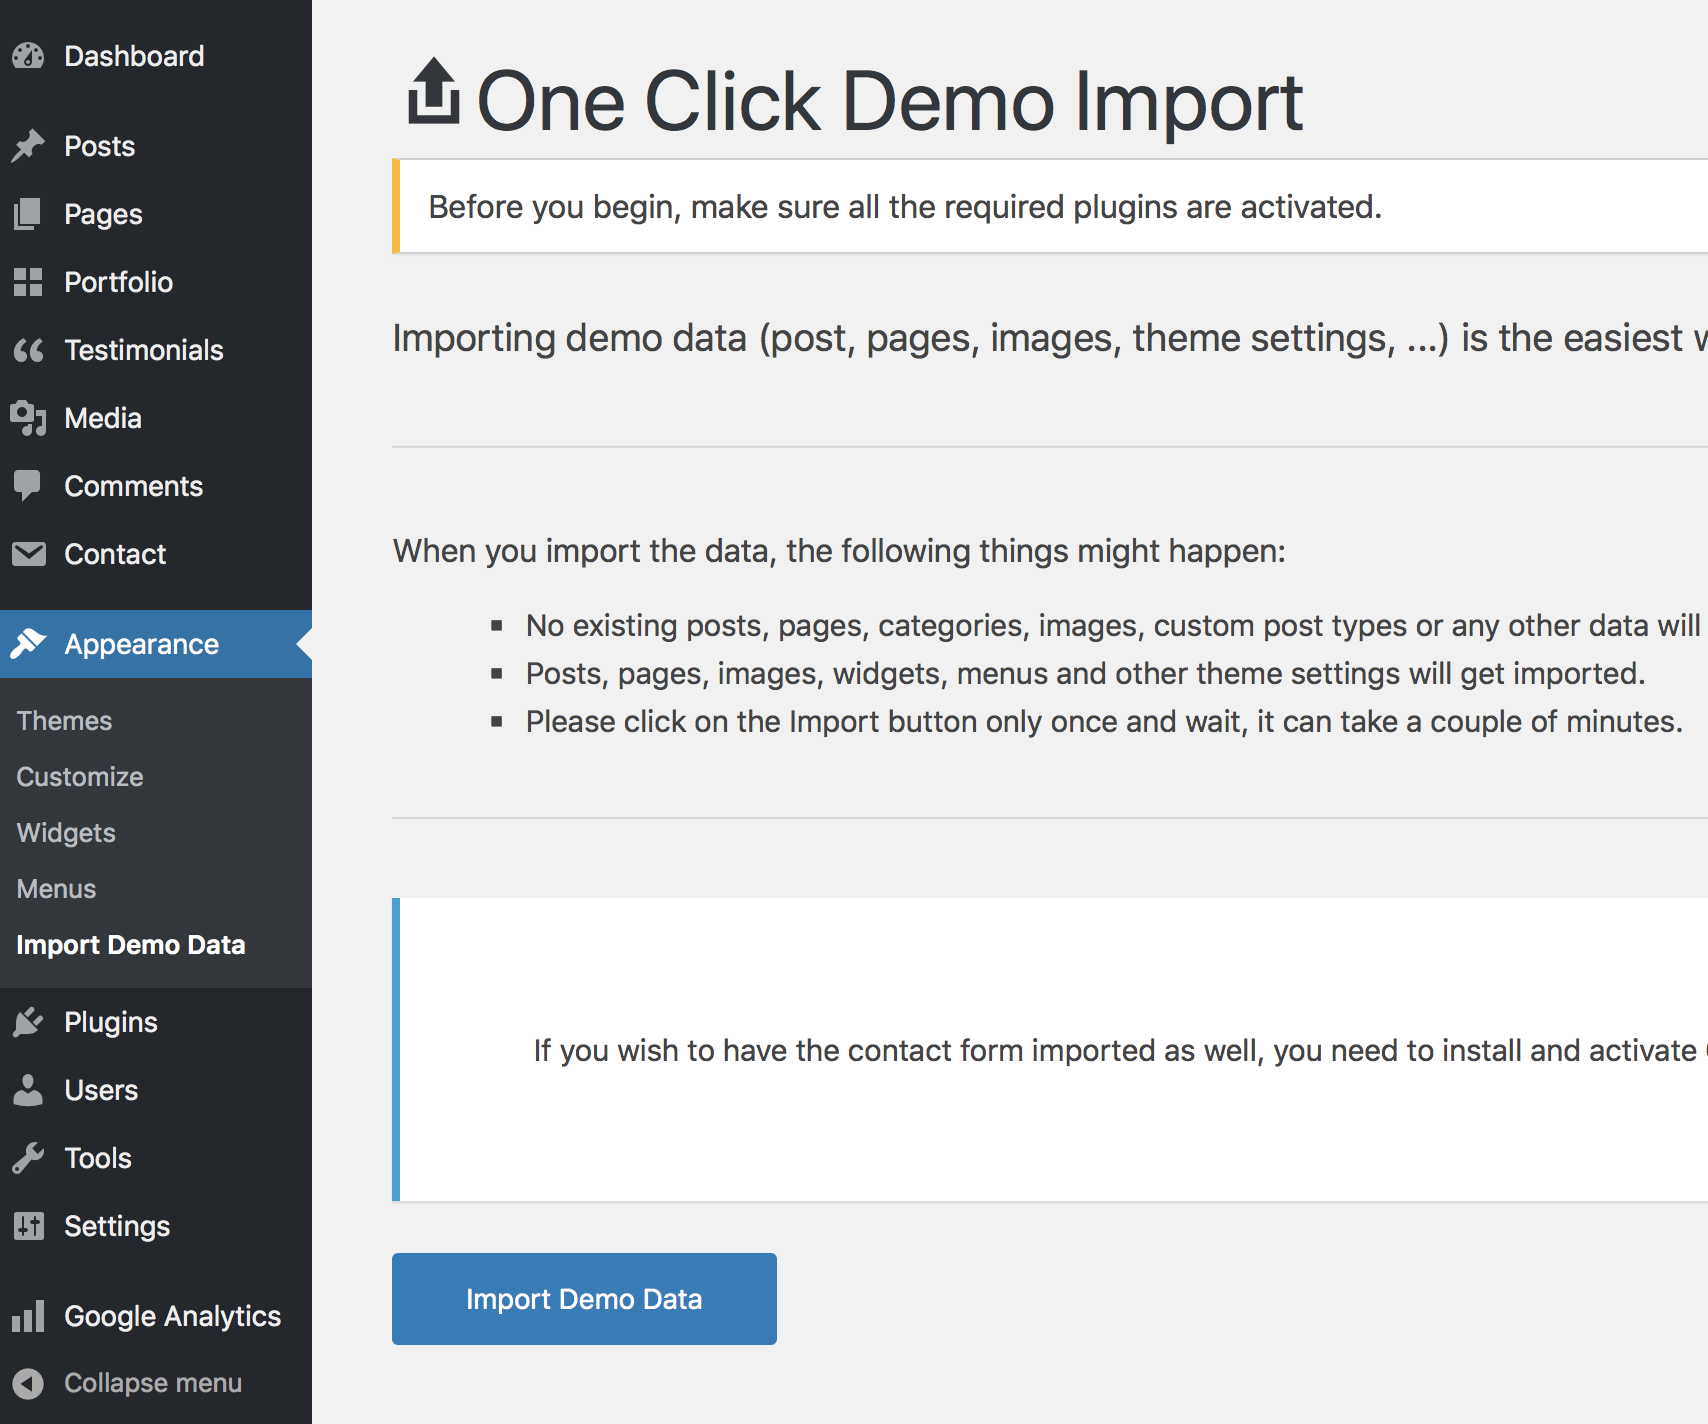This screenshot has width=1708, height=1424.
Task: Go to Customize under Appearance
Action: [80, 777]
